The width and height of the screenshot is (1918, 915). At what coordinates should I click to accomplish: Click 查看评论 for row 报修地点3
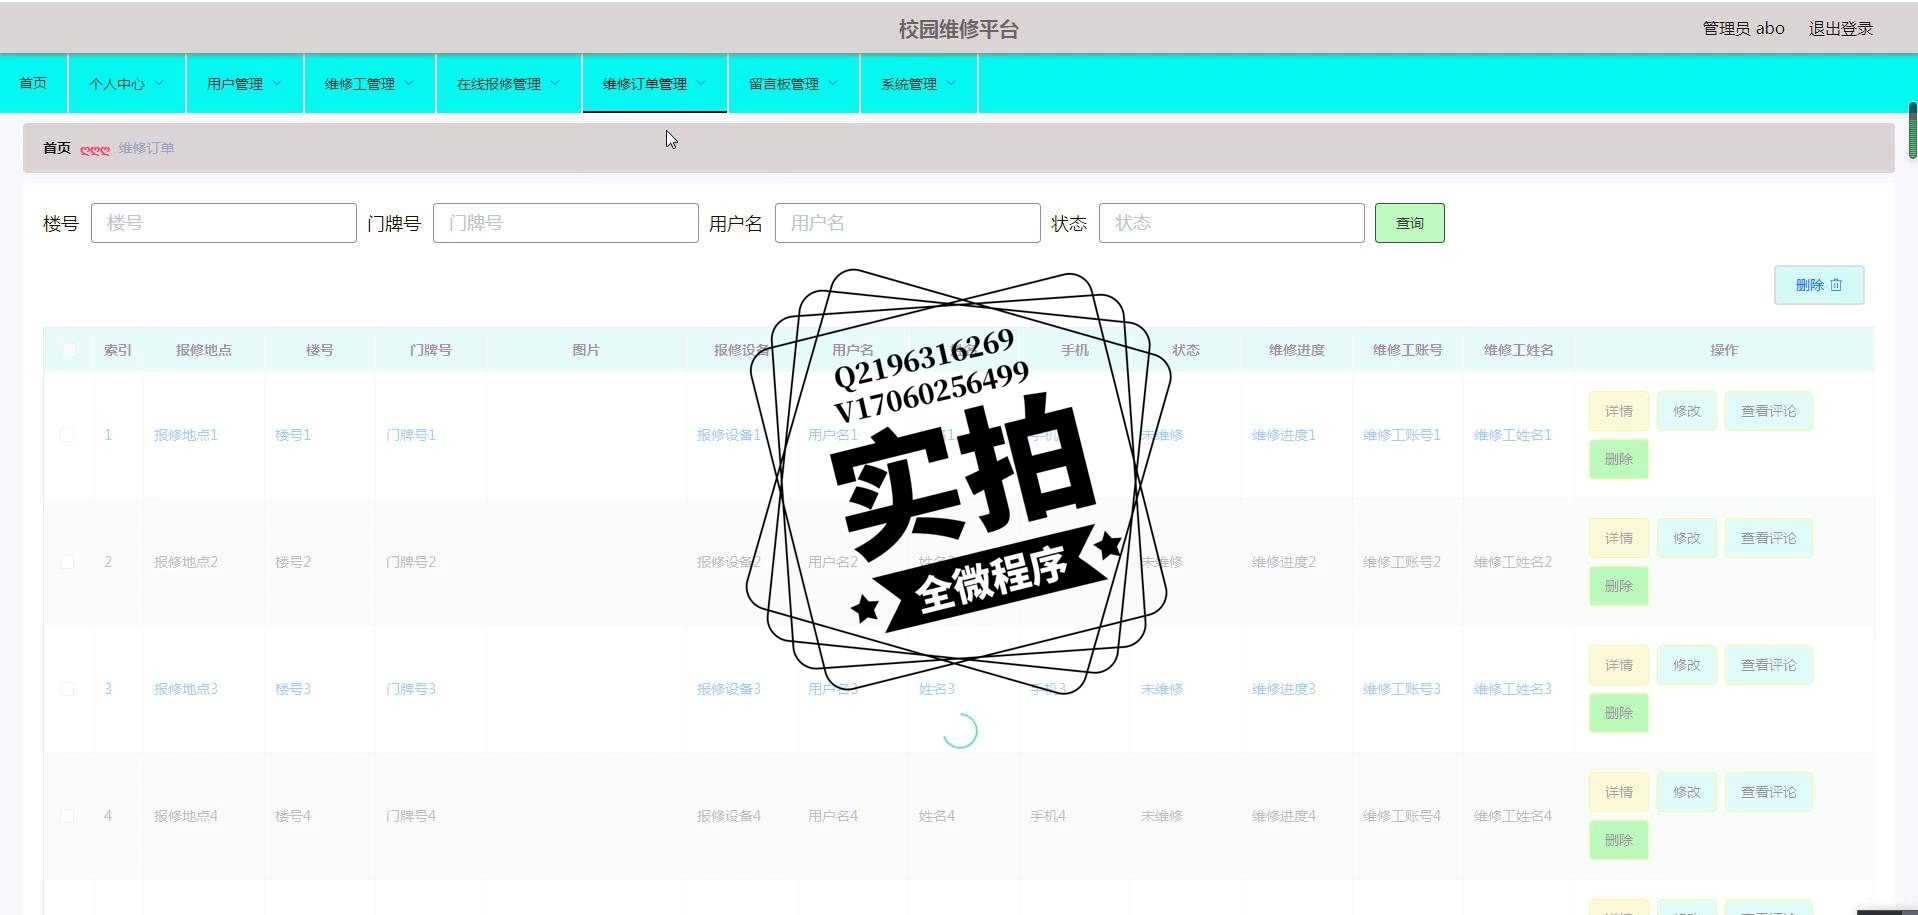(1769, 665)
